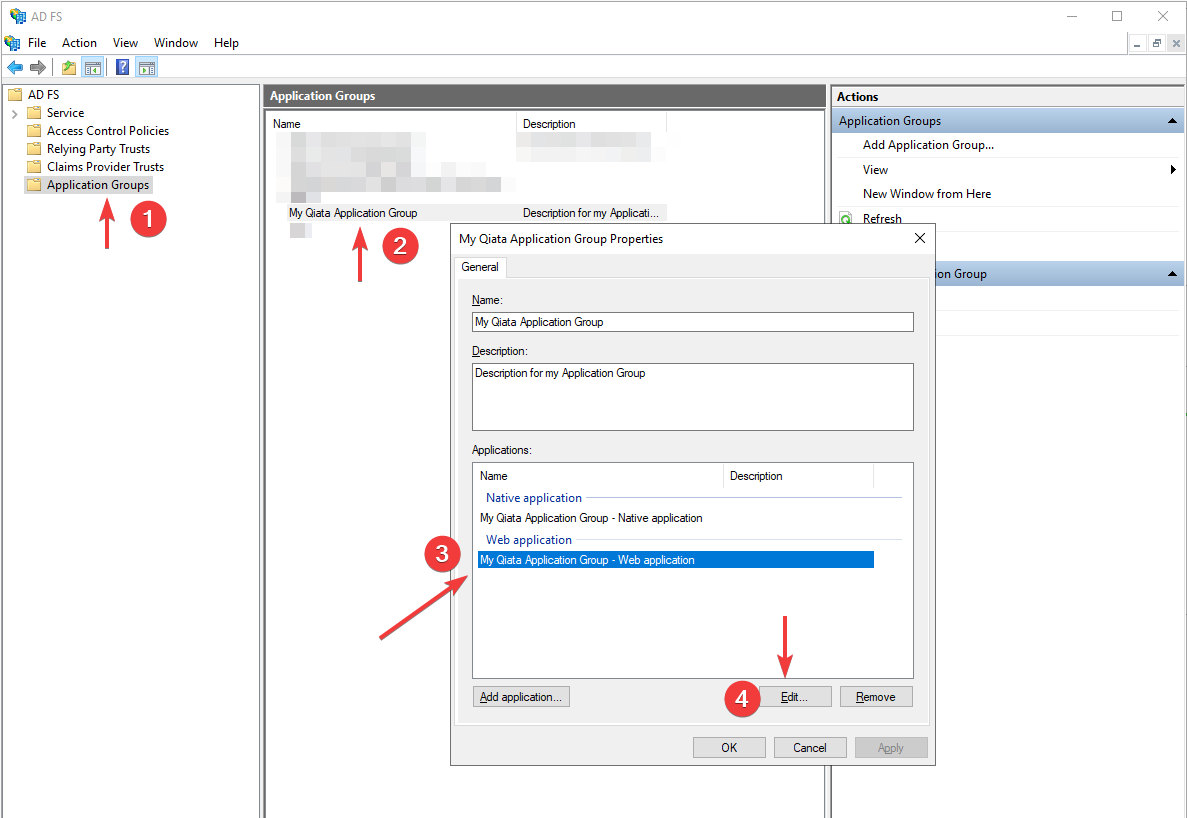The width and height of the screenshot is (1187, 818).
Task: Open the Action menu
Action: click(79, 43)
